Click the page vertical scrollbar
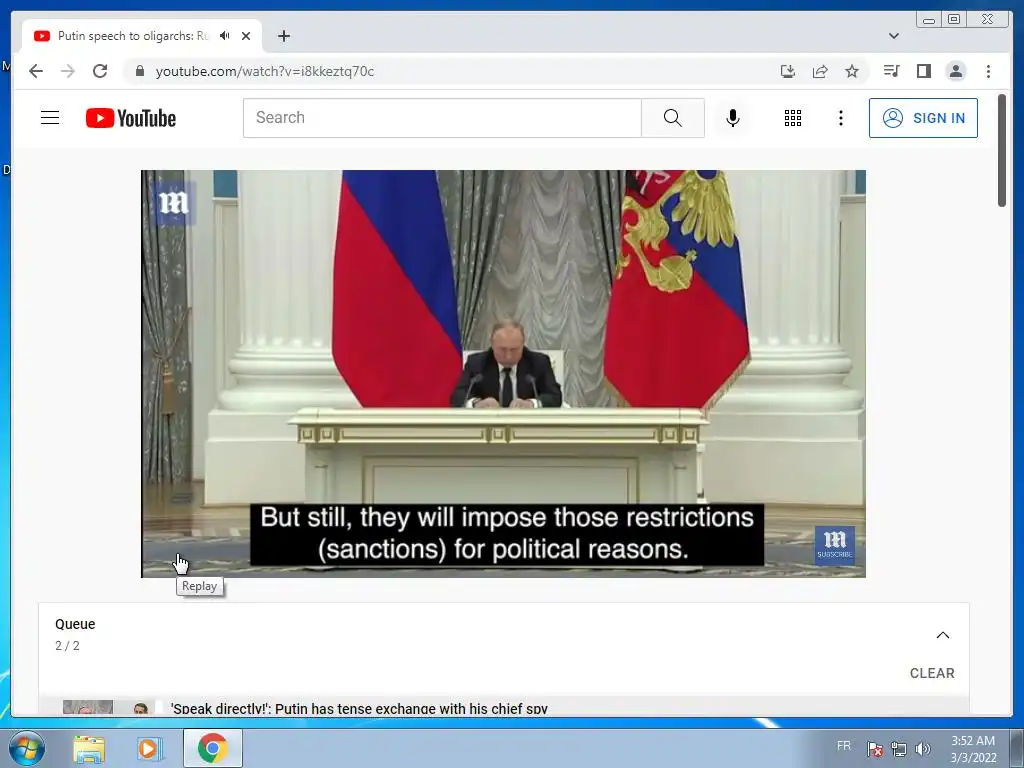The image size is (1024, 768). tap(1002, 150)
